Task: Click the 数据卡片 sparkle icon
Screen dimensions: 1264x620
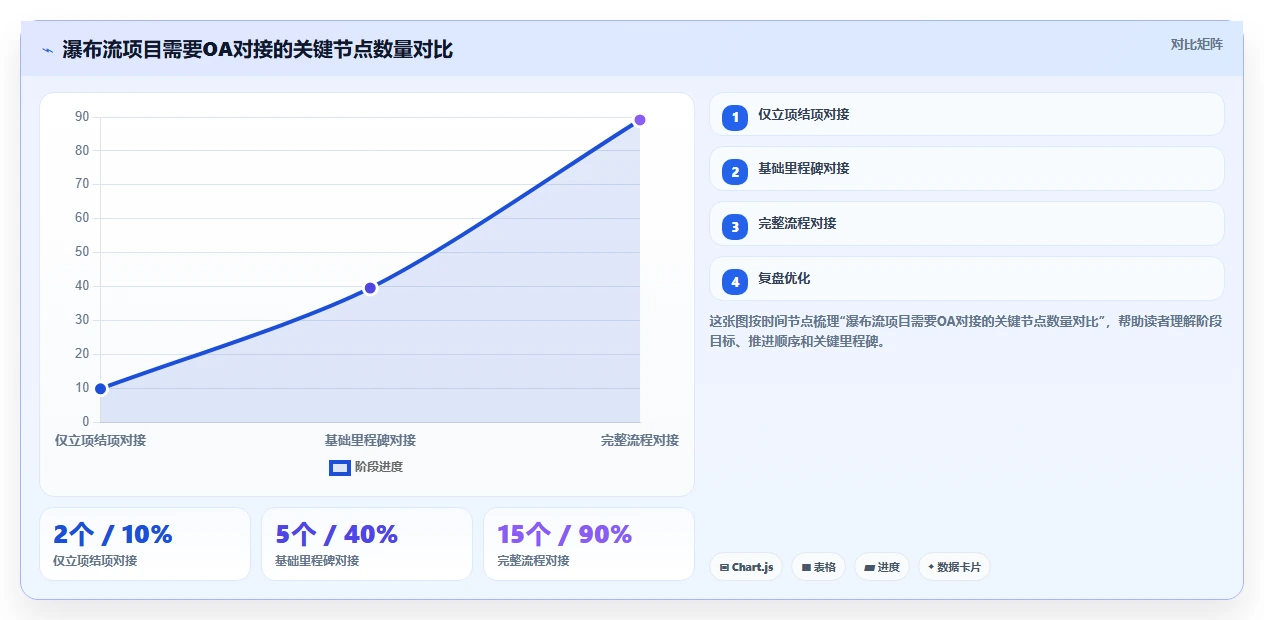Action: [931, 567]
